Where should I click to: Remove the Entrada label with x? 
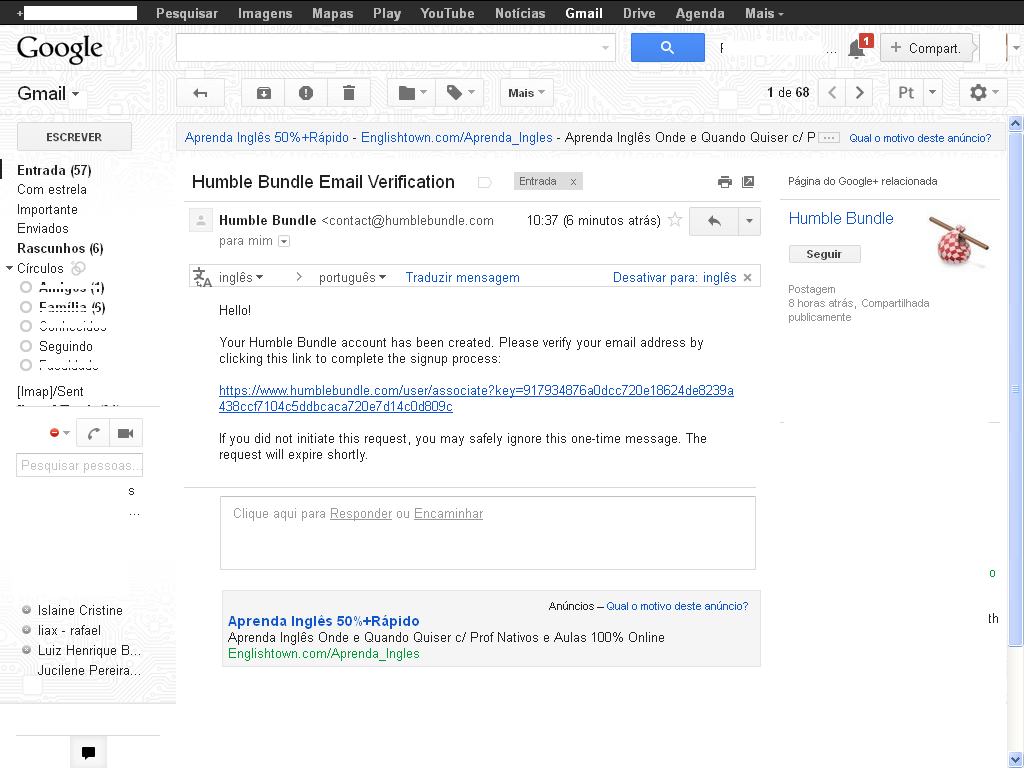pos(573,182)
